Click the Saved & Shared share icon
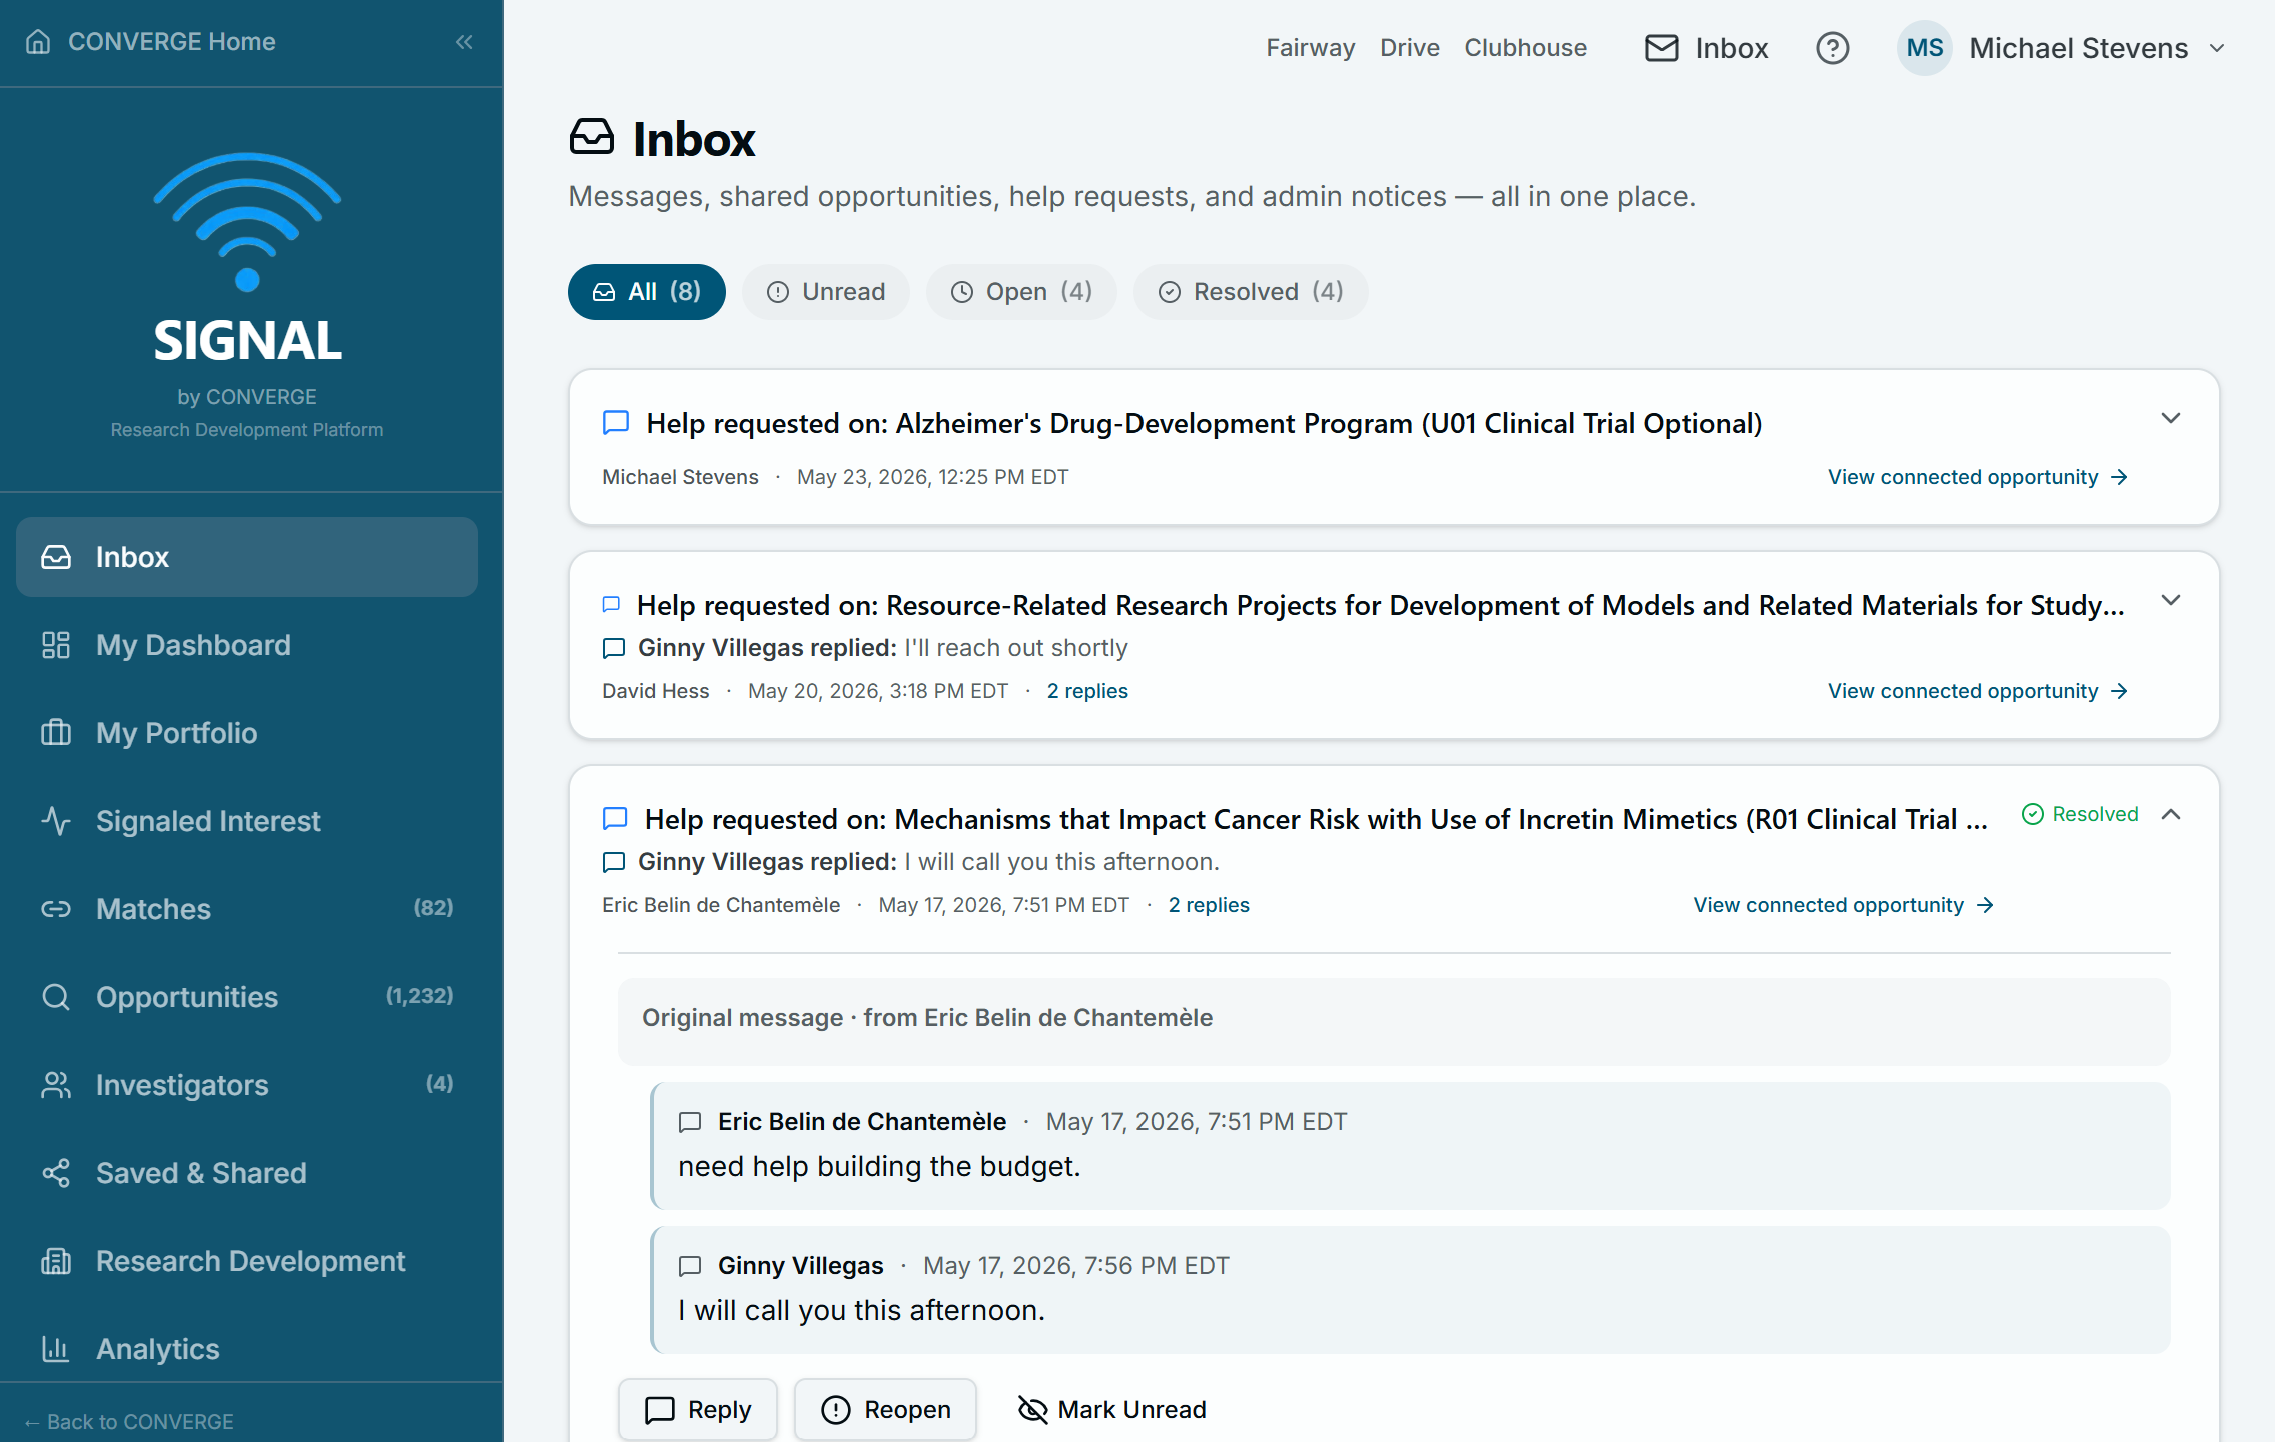Viewport: 2275px width, 1442px height. 56,1173
